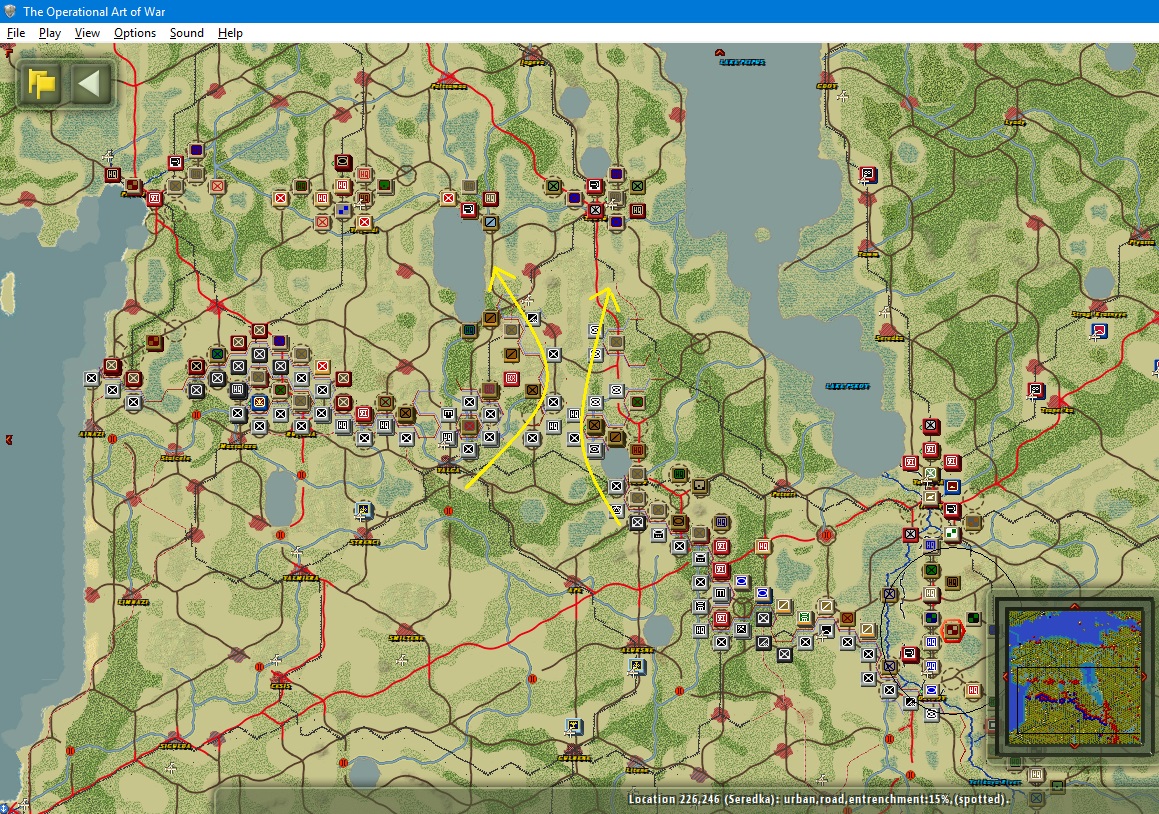The height and width of the screenshot is (814, 1159).
Task: Select the unit counter at Strenci
Action: click(x=363, y=510)
